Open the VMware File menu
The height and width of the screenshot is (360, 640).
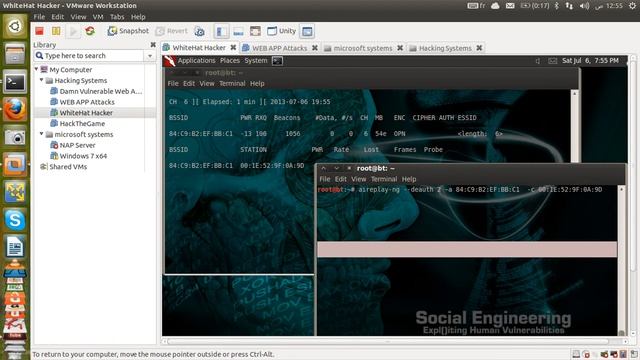pos(39,17)
